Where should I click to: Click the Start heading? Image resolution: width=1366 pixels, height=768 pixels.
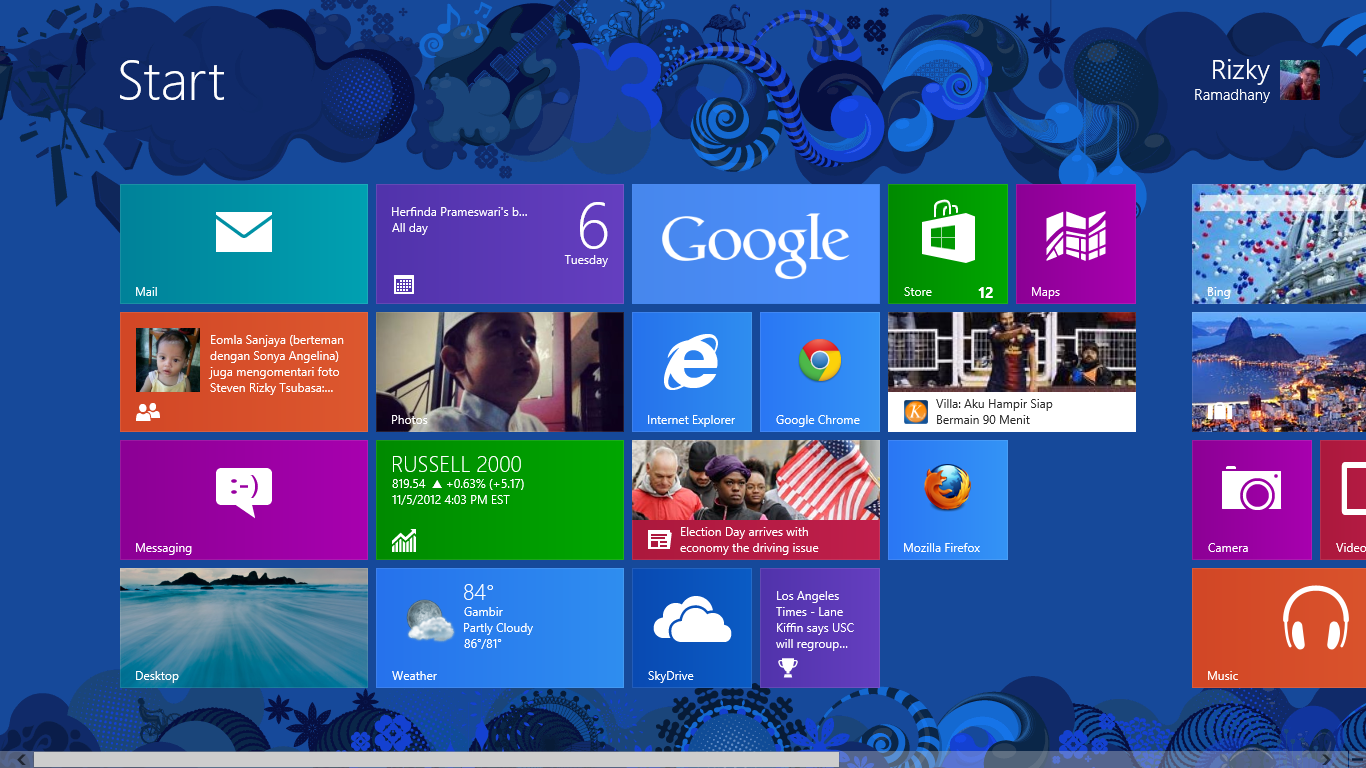point(172,81)
